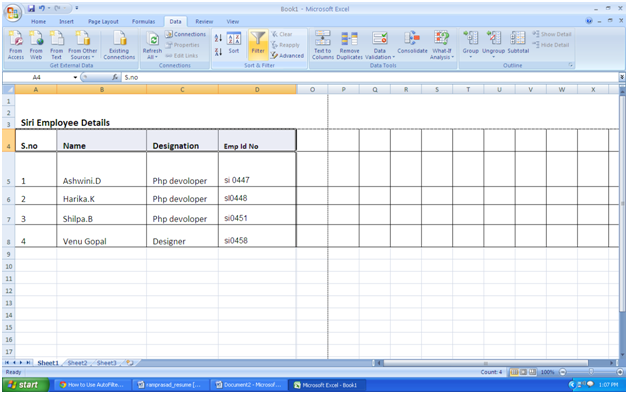This screenshot has height=394, width=628.
Task: Open the Existing Connections dialog
Action: click(x=119, y=45)
